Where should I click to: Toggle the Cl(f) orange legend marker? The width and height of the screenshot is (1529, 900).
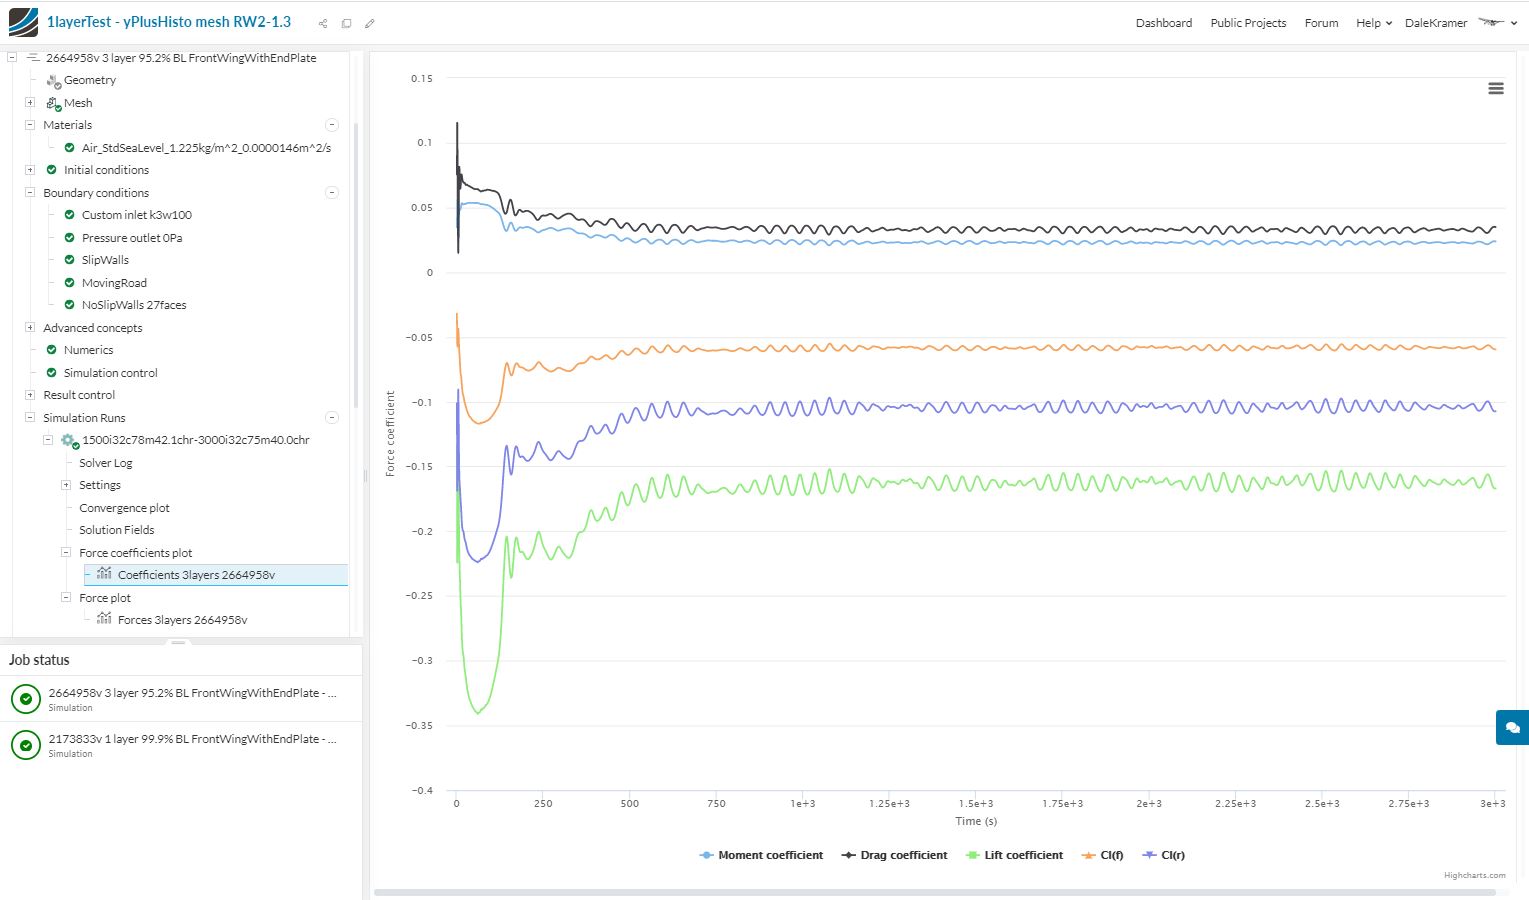click(x=1089, y=855)
